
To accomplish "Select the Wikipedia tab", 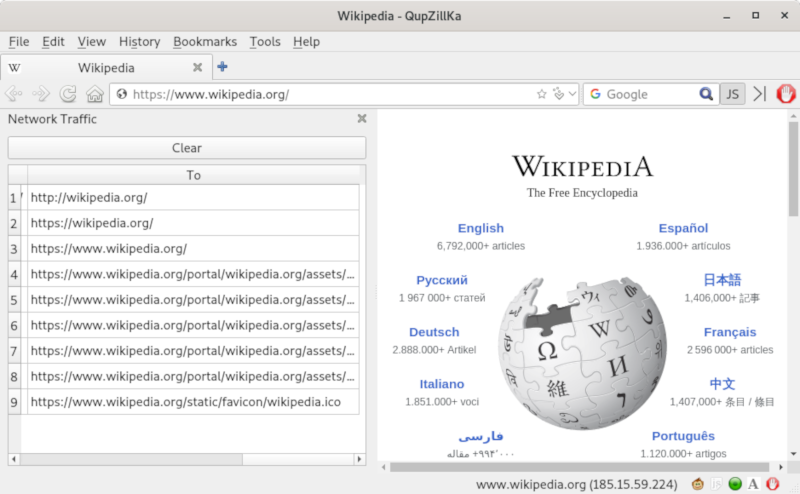I will (x=106, y=67).
